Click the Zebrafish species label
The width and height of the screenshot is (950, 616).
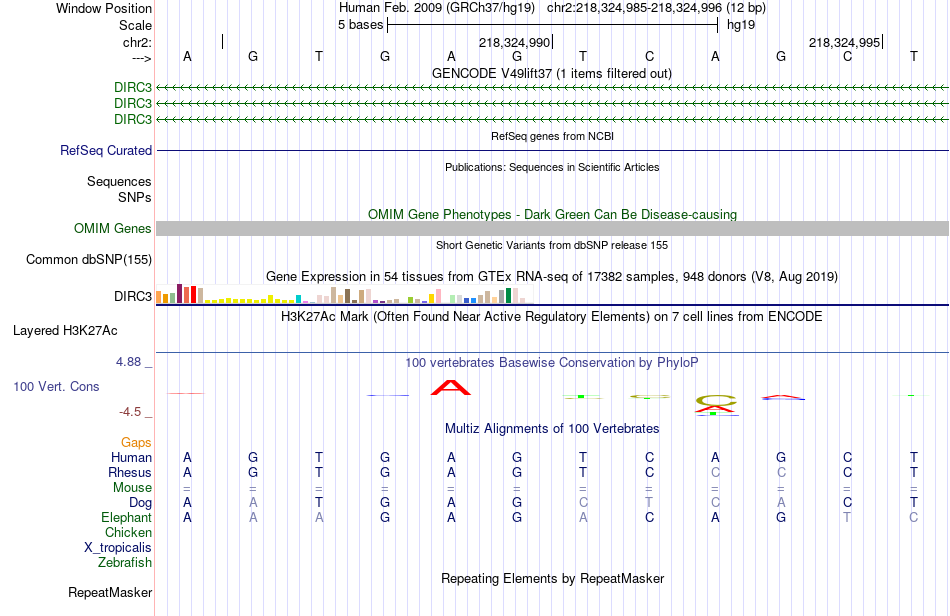click(125, 563)
